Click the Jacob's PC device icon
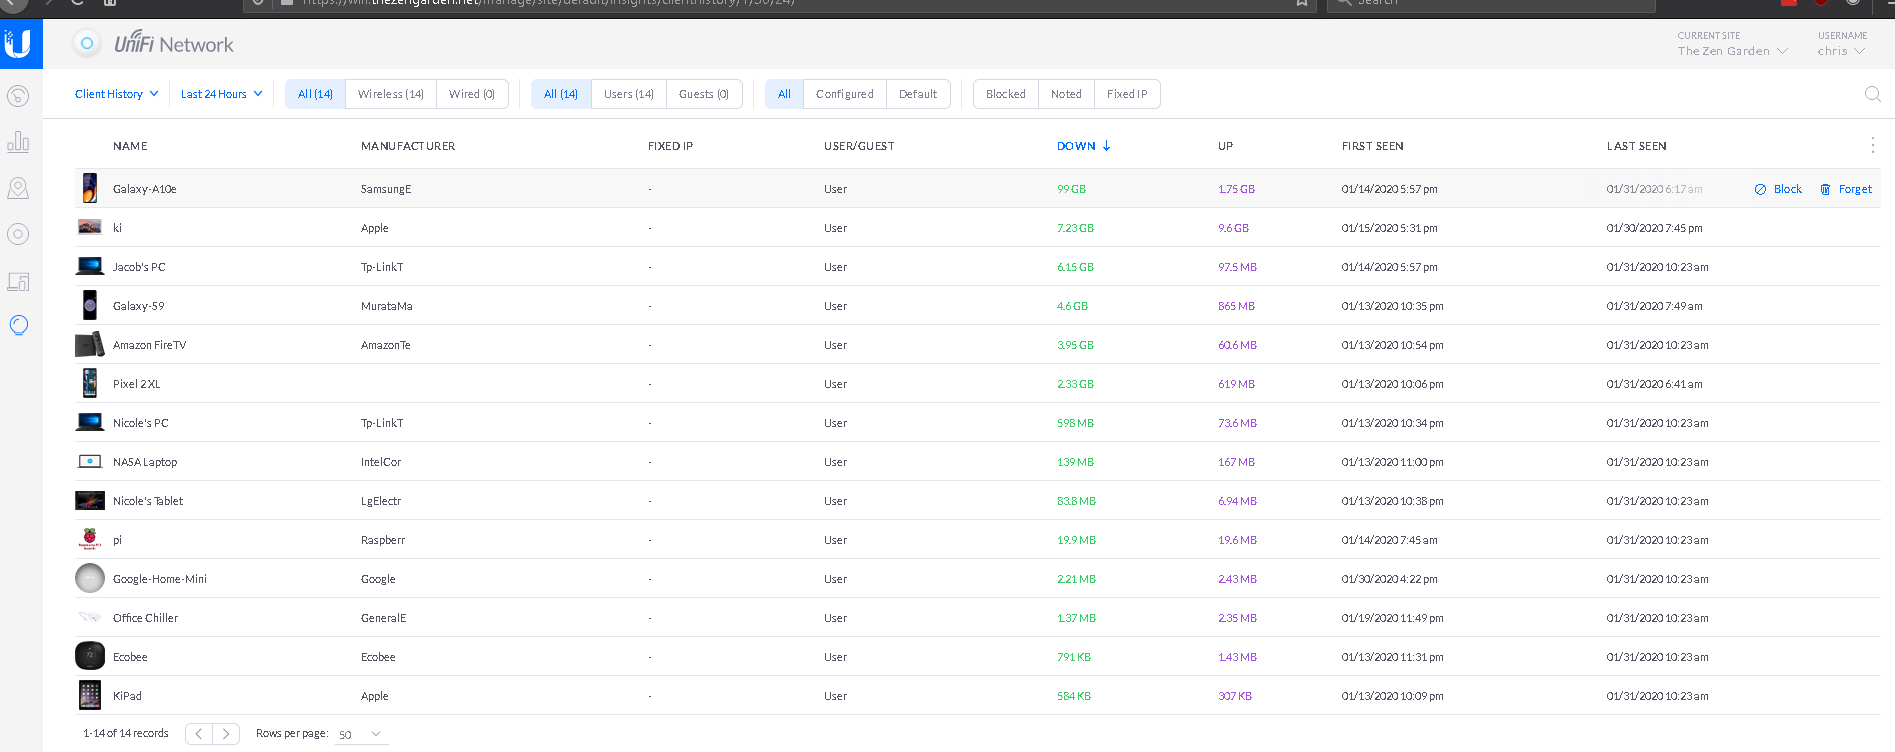 tap(90, 266)
